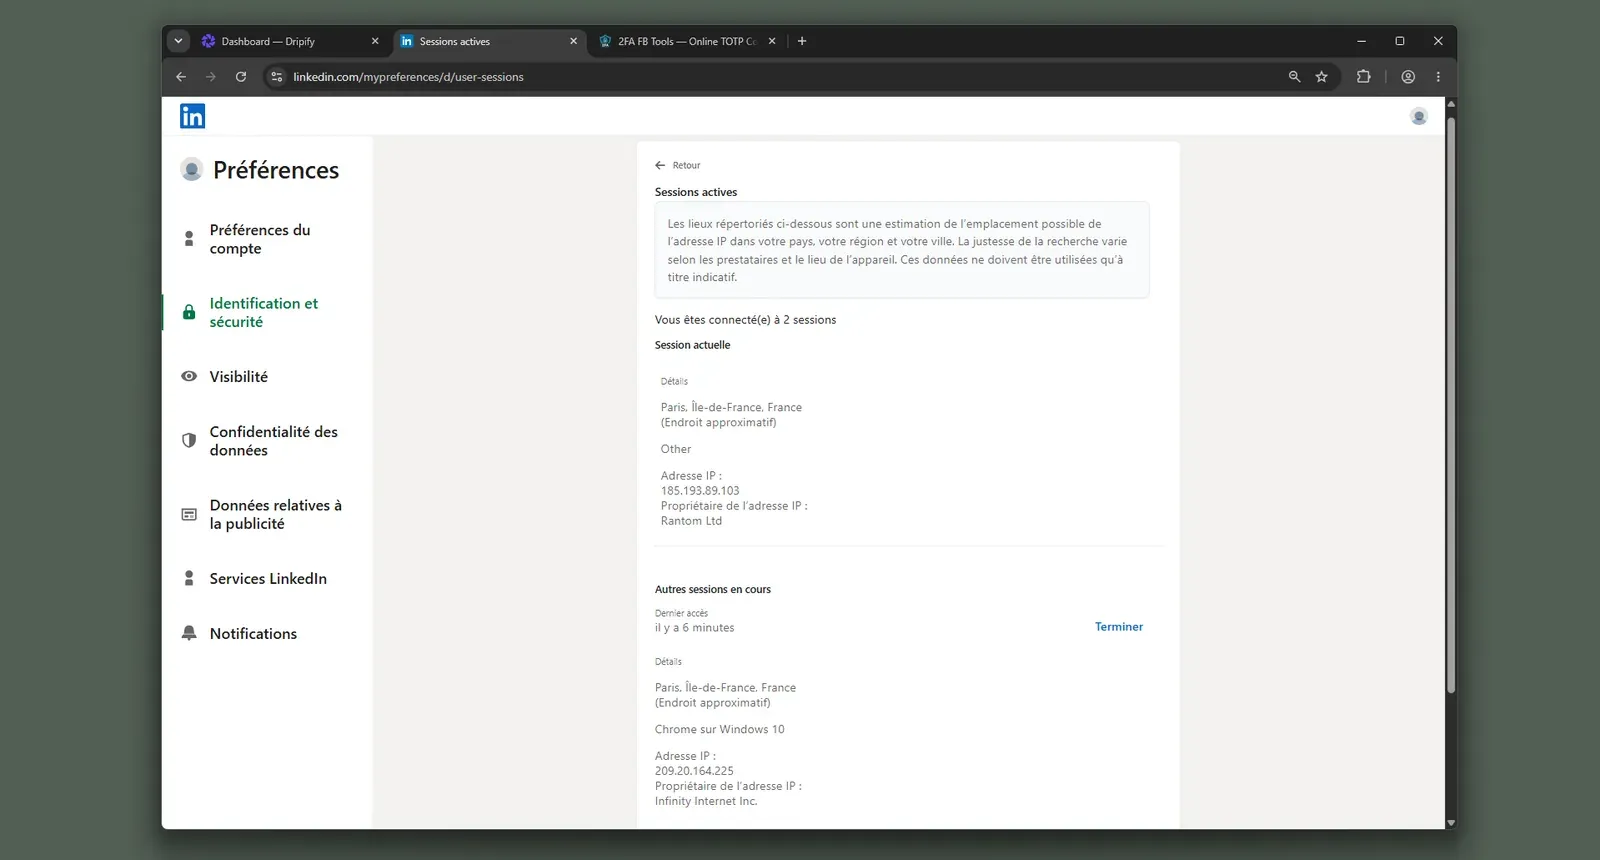This screenshot has width=1600, height=860.
Task: Reload the page with the refresh icon
Action: [241, 77]
